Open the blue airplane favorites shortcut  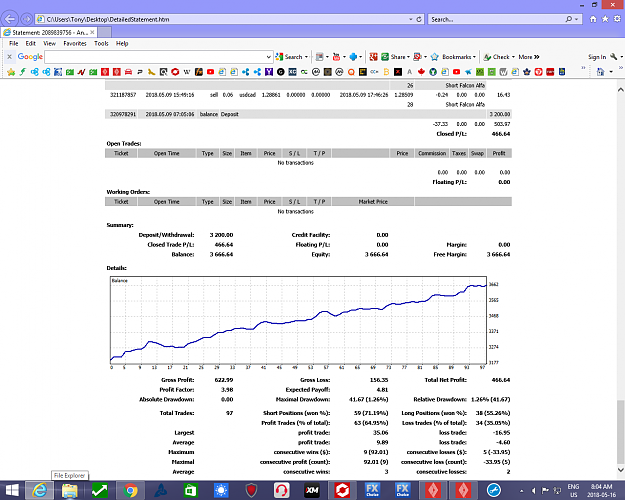coord(468,72)
